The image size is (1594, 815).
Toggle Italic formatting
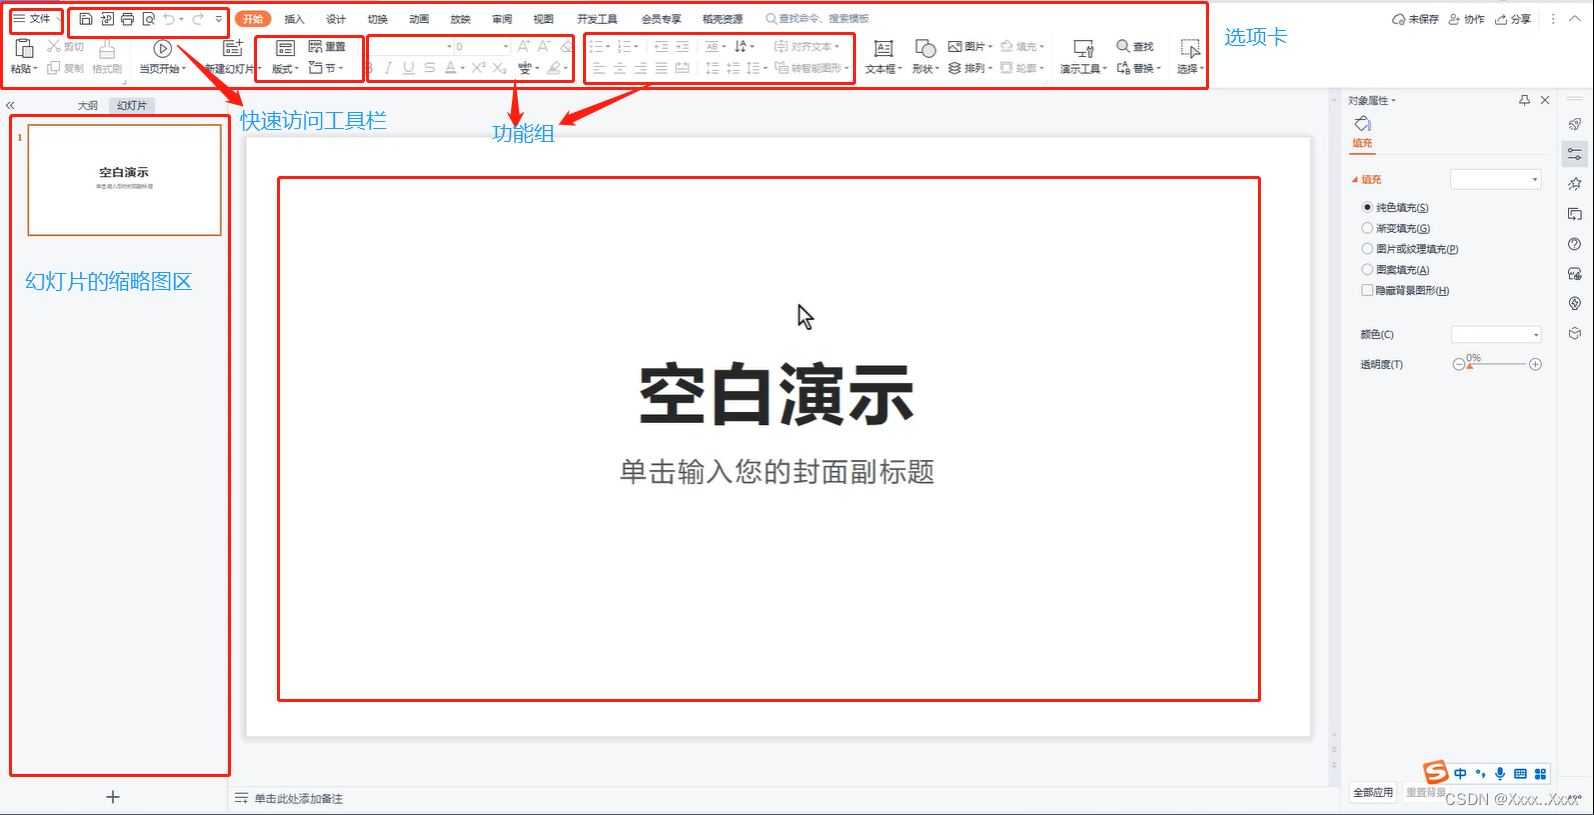click(388, 68)
